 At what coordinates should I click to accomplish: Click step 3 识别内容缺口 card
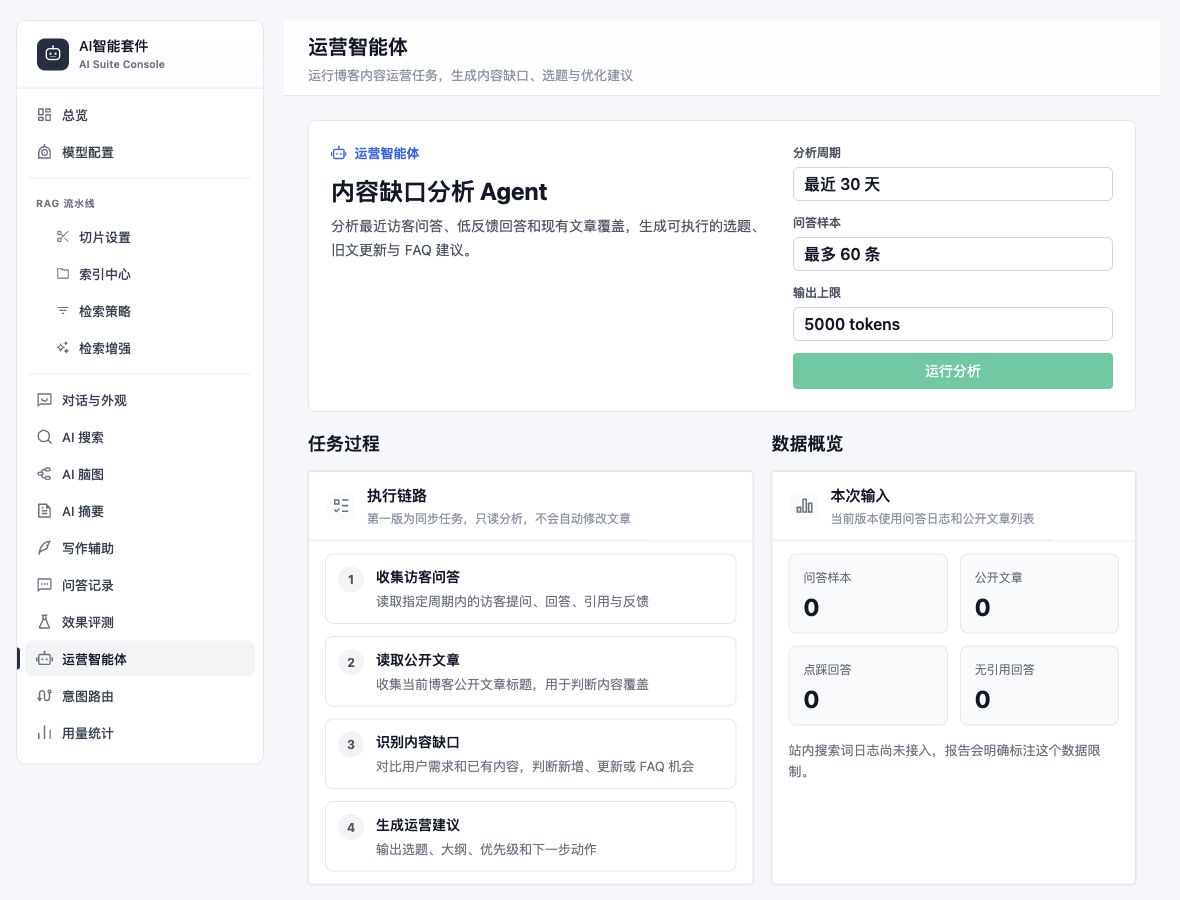531,753
